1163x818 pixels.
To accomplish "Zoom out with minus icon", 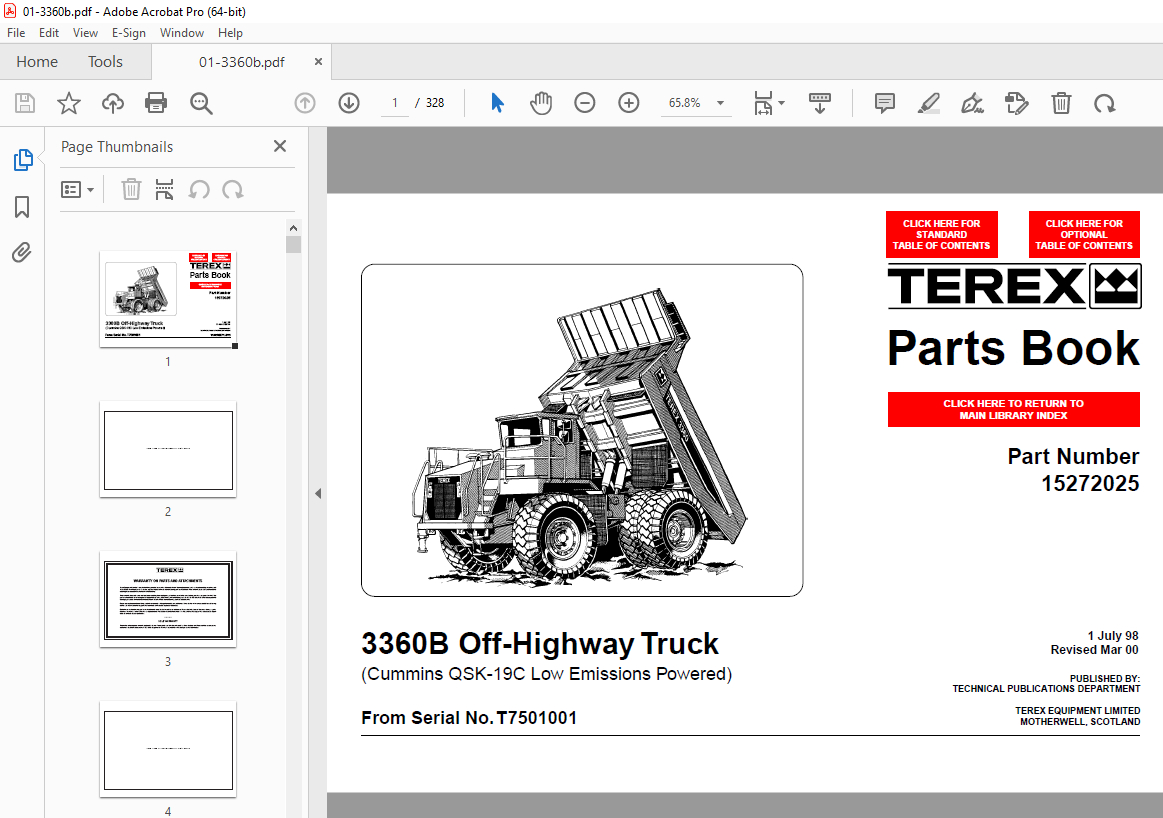I will (x=584, y=103).
